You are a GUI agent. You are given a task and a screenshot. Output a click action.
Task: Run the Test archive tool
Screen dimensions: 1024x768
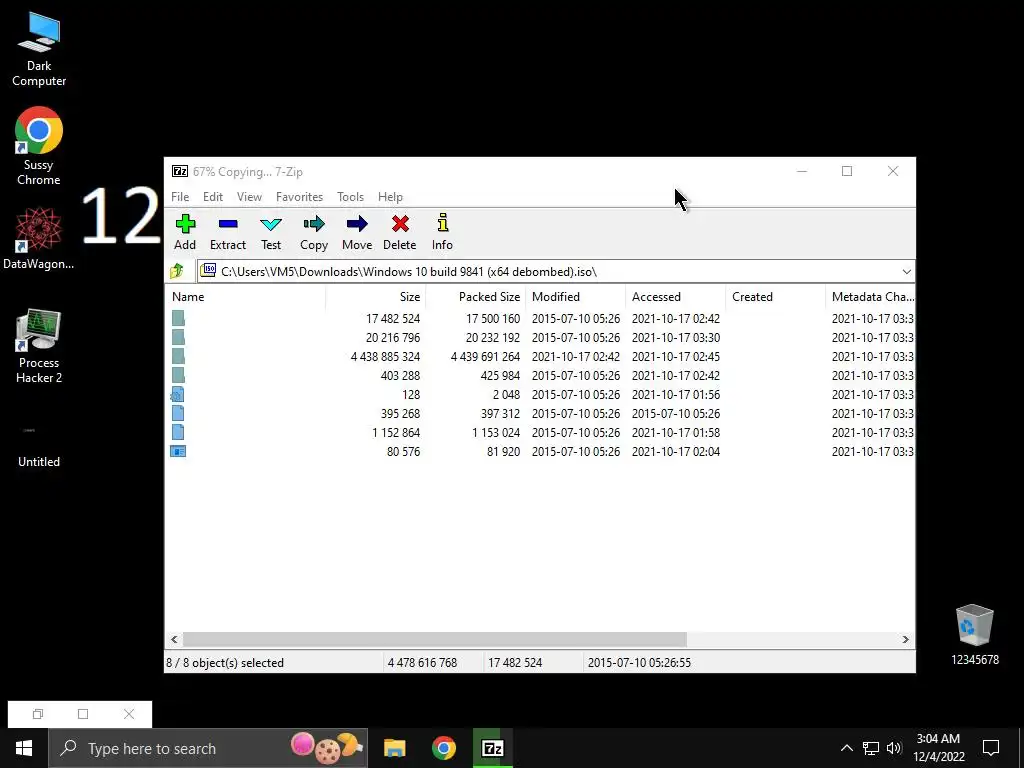click(270, 232)
